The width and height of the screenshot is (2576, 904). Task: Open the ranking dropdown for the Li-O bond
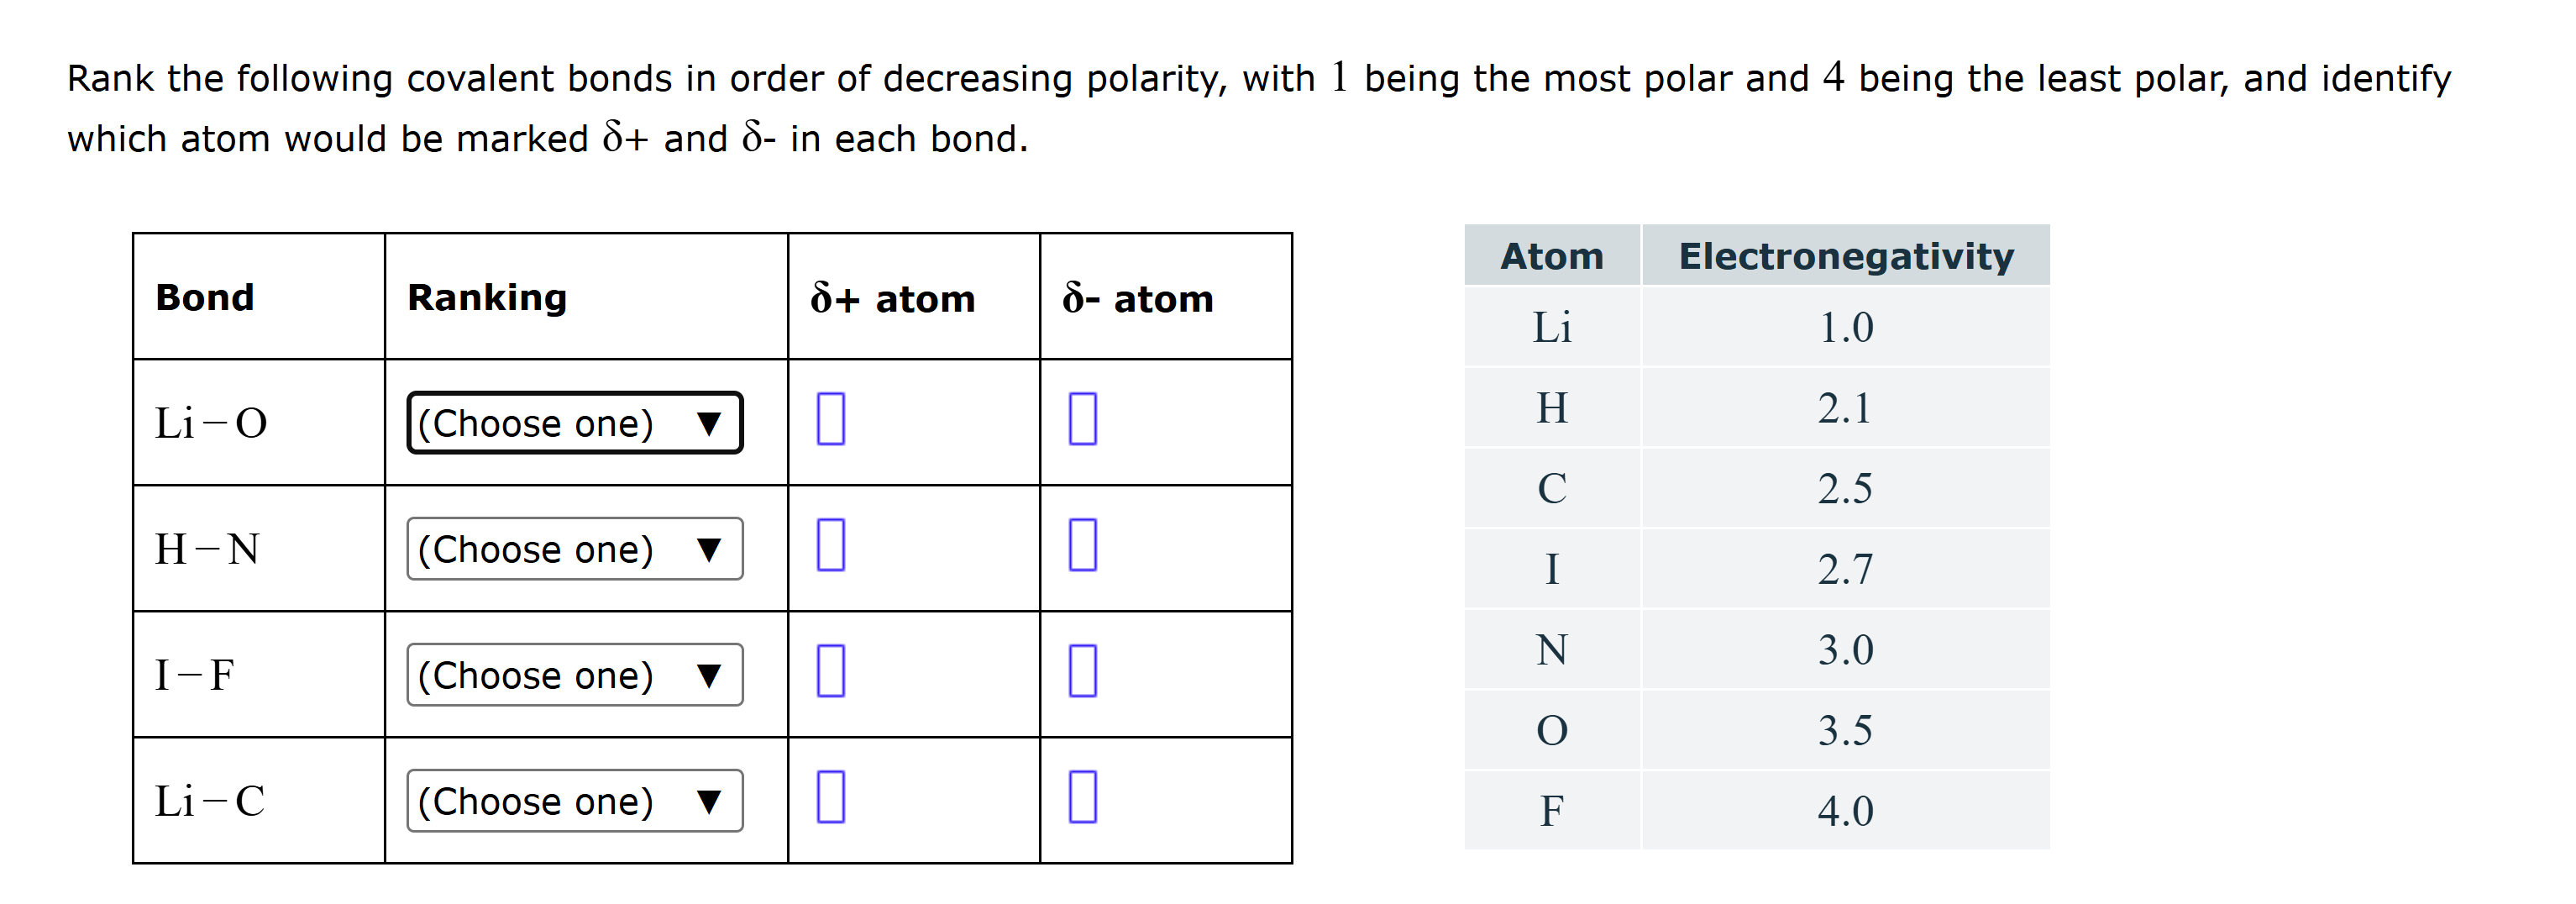[575, 423]
